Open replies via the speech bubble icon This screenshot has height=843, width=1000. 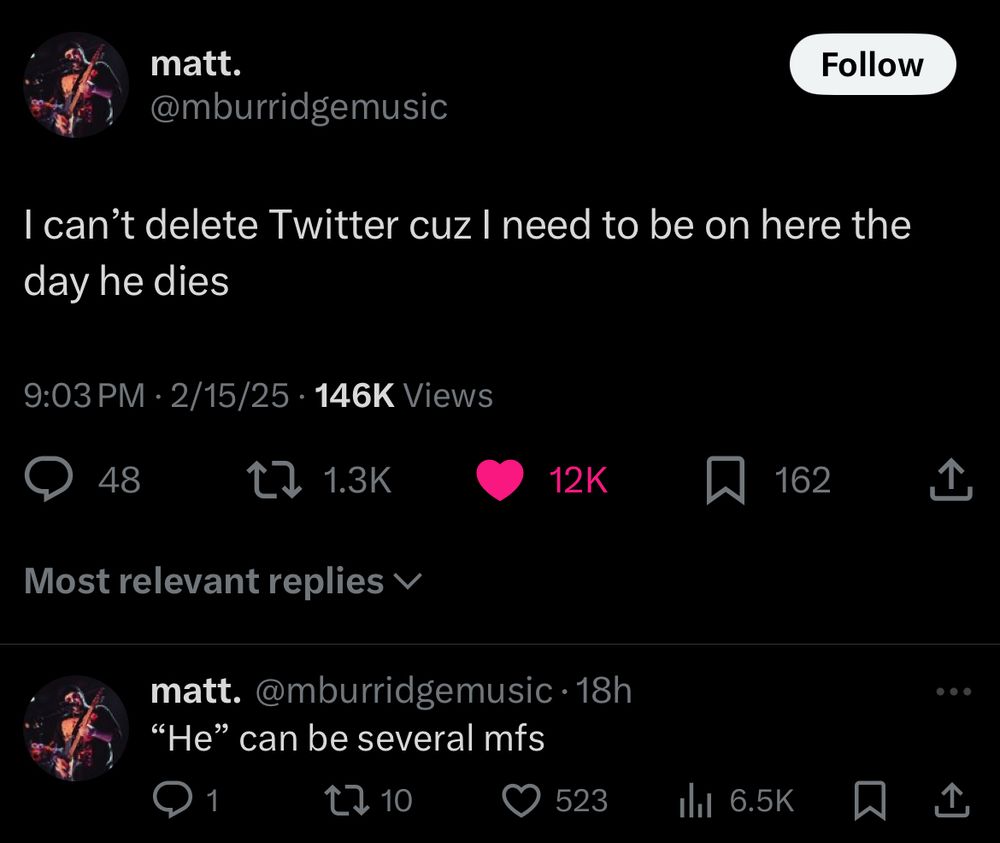tap(48, 480)
